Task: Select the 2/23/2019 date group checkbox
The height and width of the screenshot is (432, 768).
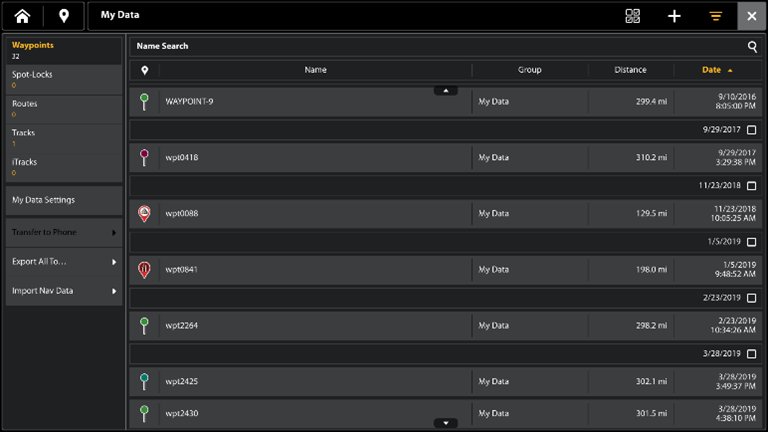Action: click(752, 298)
